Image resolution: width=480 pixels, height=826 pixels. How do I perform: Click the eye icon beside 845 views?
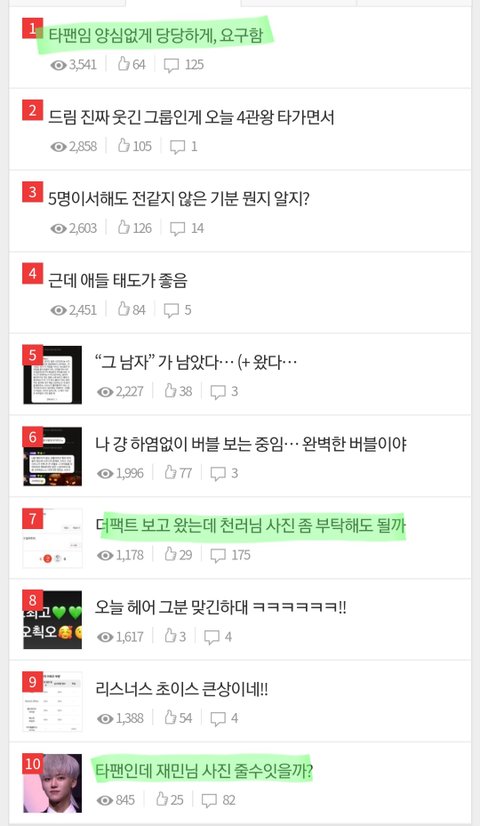click(x=105, y=800)
